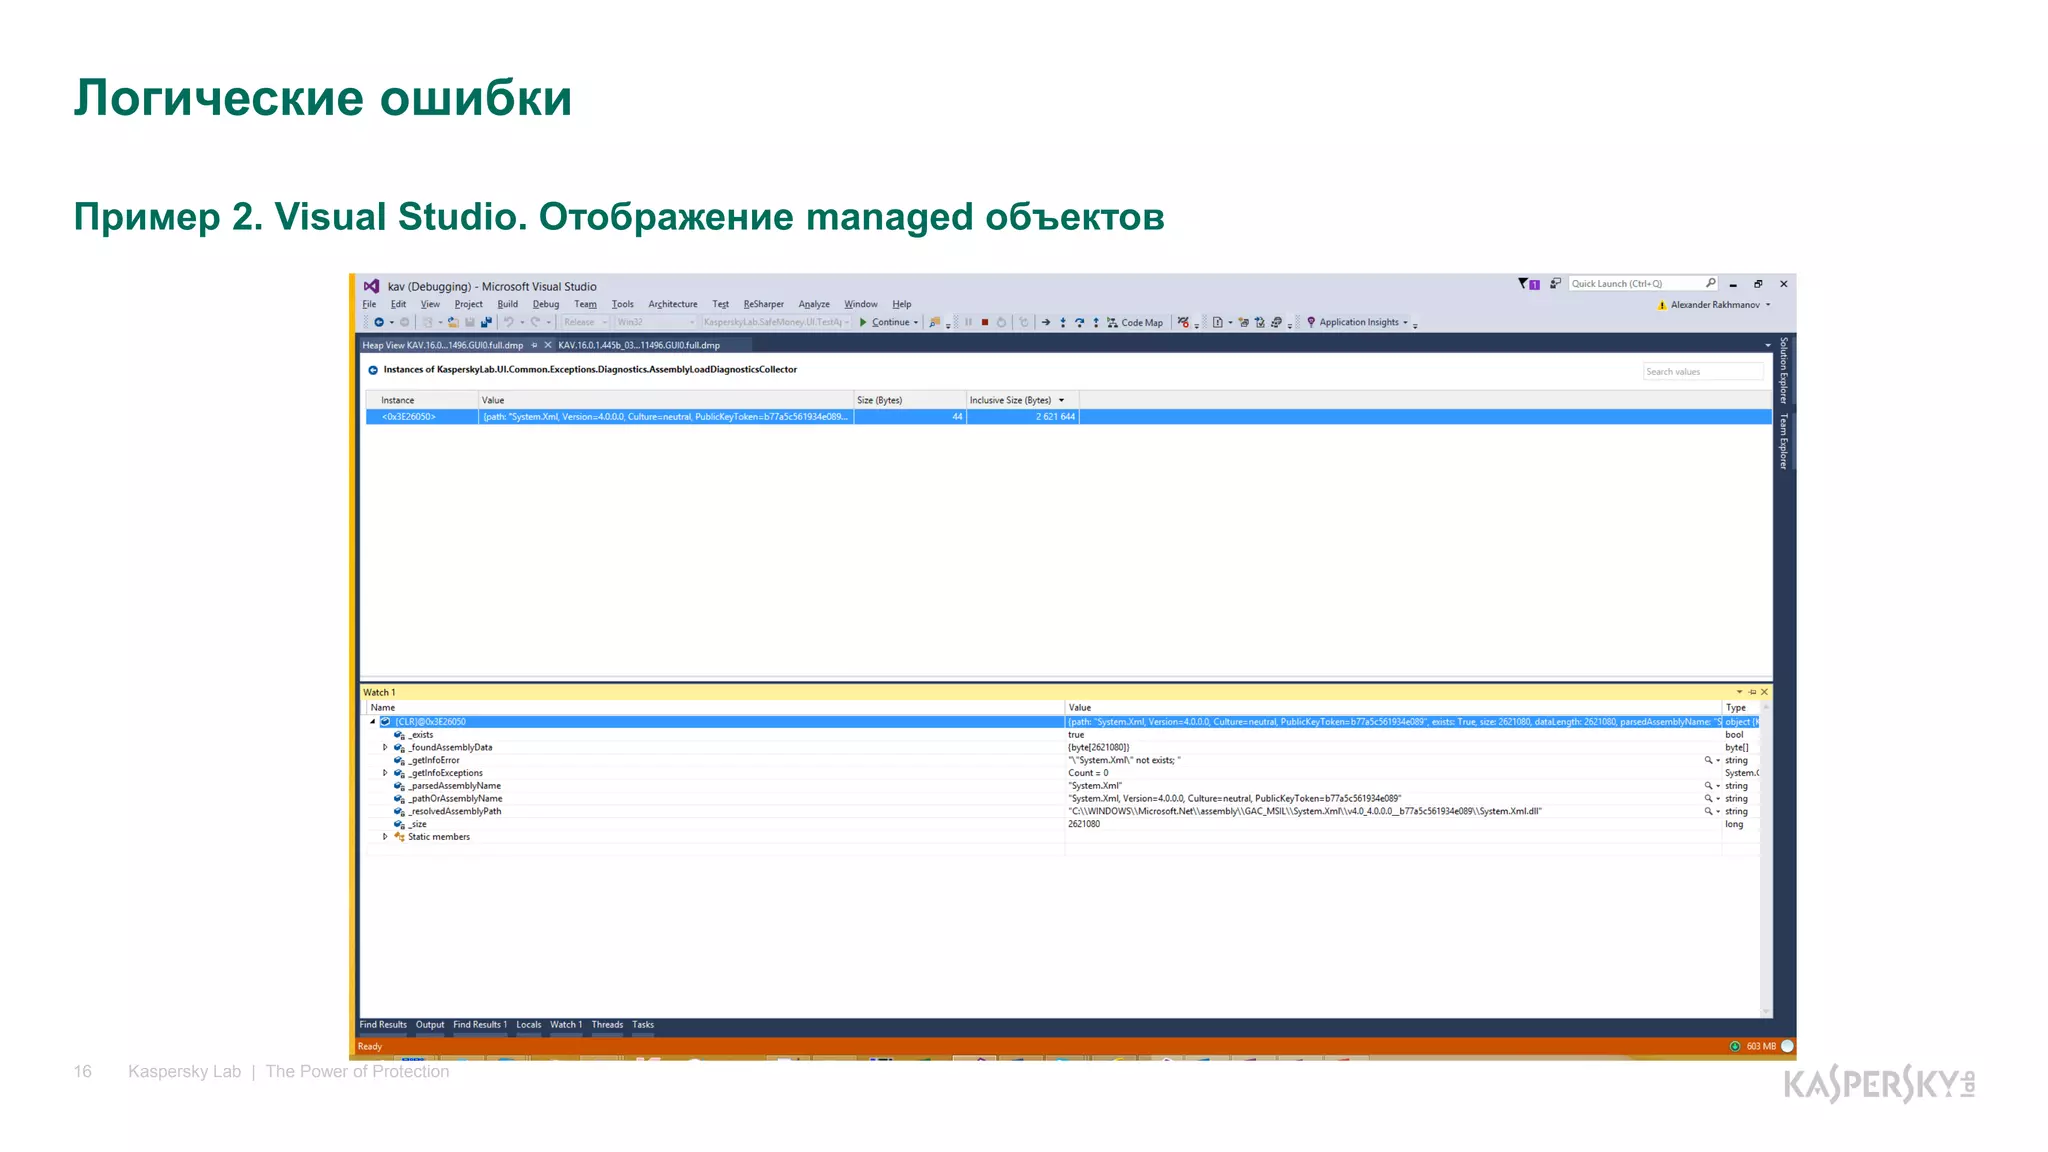Open the Debug menu
The image size is (2048, 1152).
pyautogui.click(x=546, y=304)
